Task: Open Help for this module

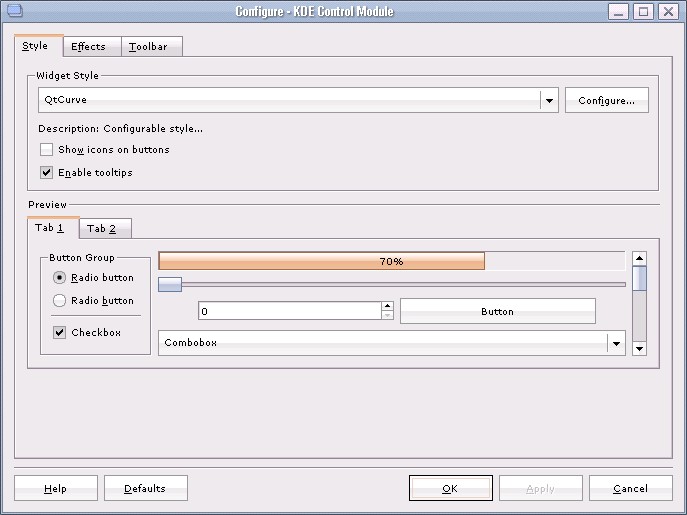Action: tap(56, 488)
